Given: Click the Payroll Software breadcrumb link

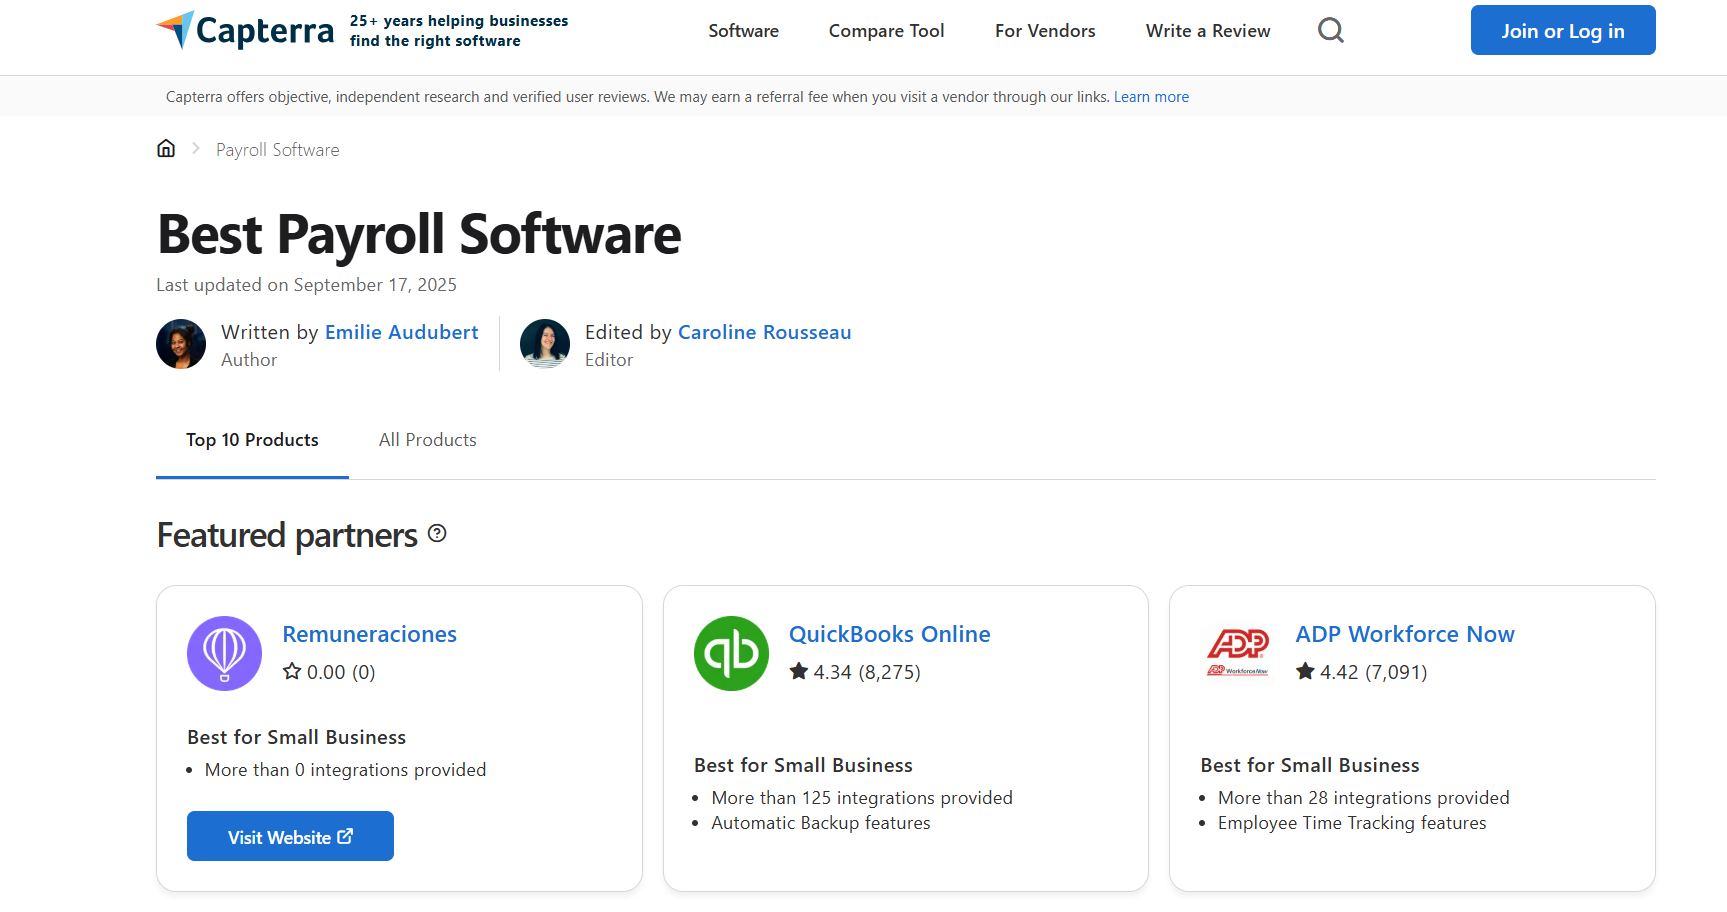Looking at the screenshot, I should tap(277, 149).
